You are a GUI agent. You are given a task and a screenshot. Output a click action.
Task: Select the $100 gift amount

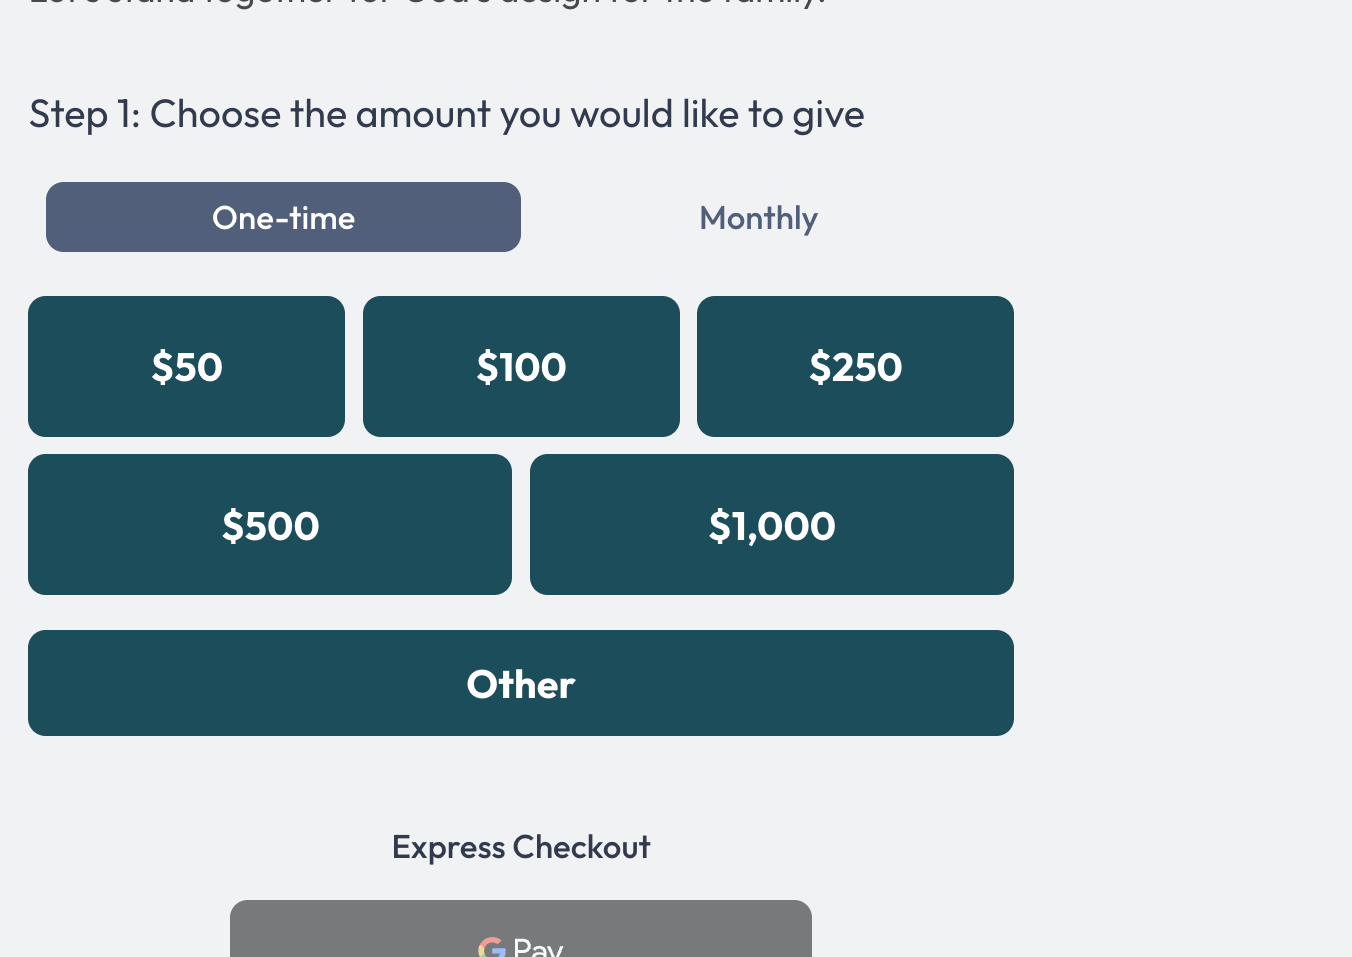(521, 366)
